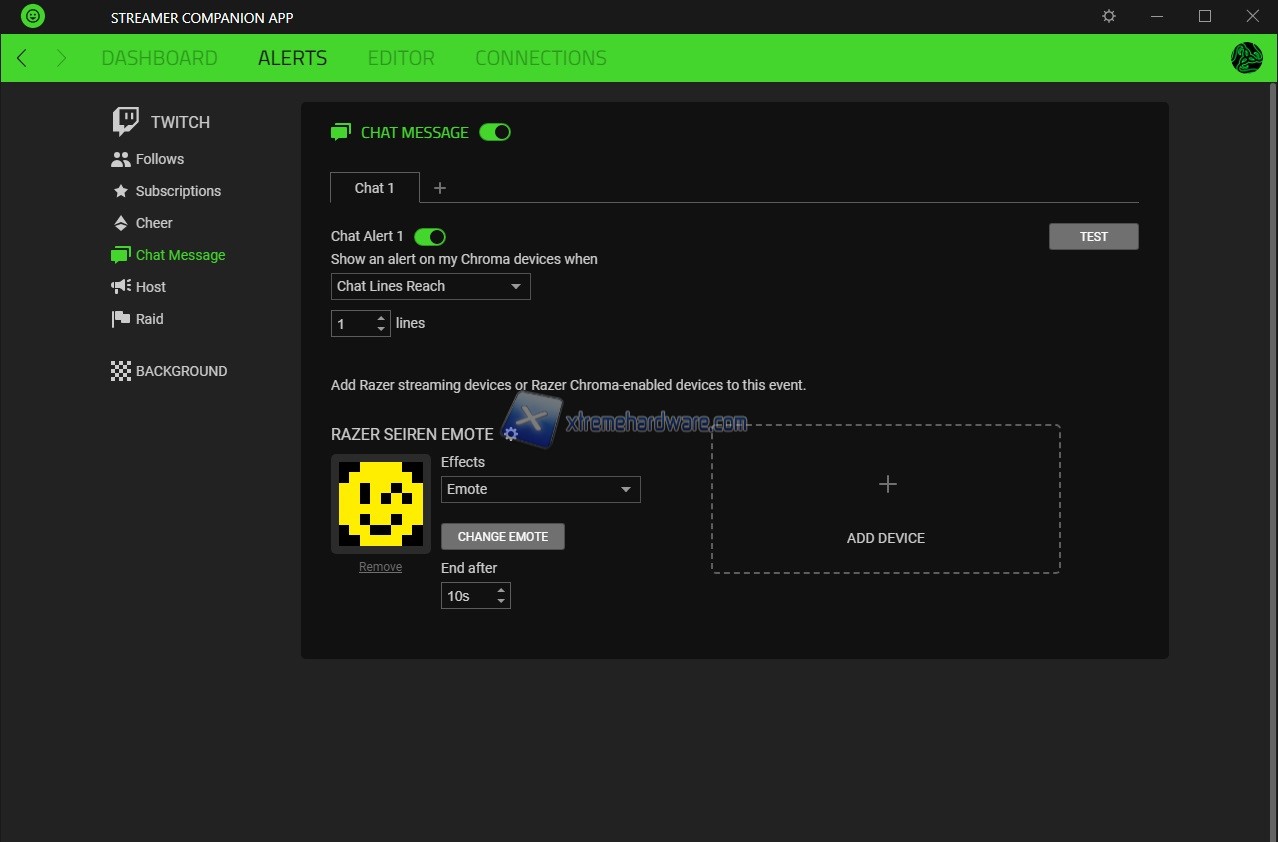This screenshot has width=1278, height=842.
Task: Go to the Connections tab
Action: tap(540, 58)
